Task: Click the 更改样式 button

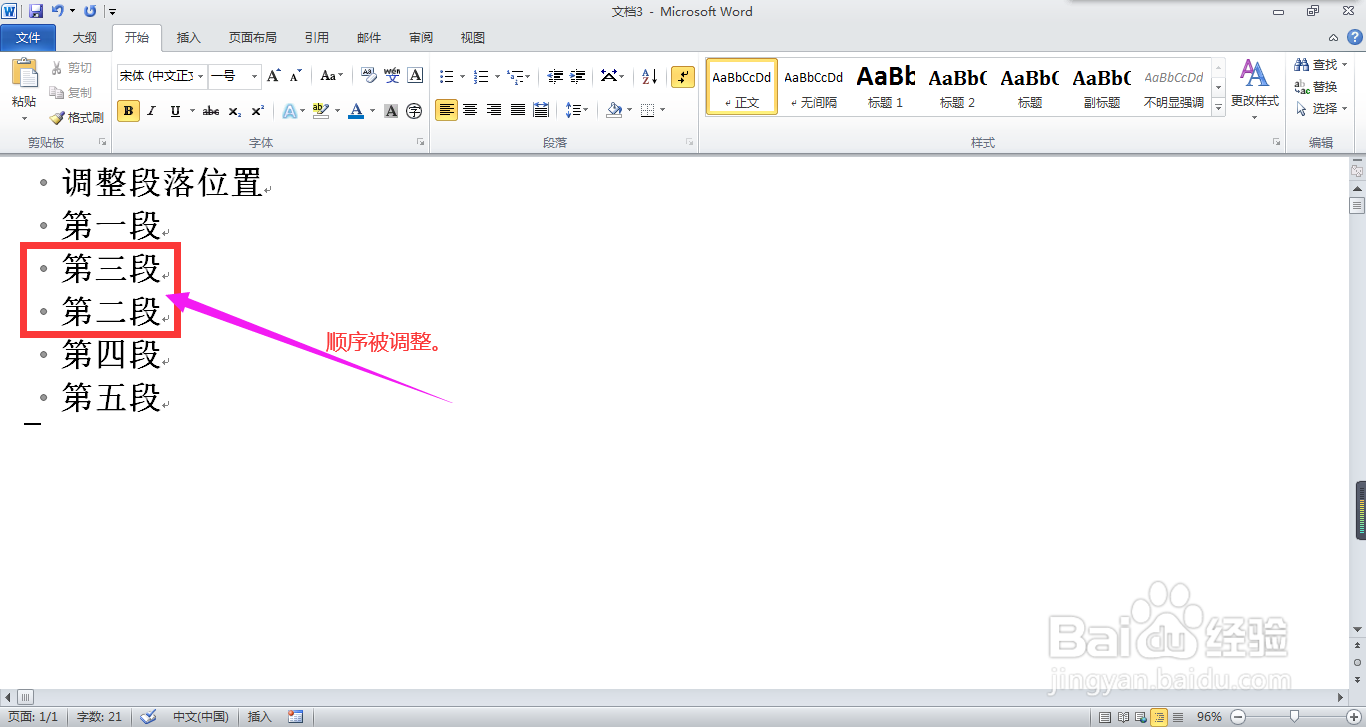Action: 1254,87
